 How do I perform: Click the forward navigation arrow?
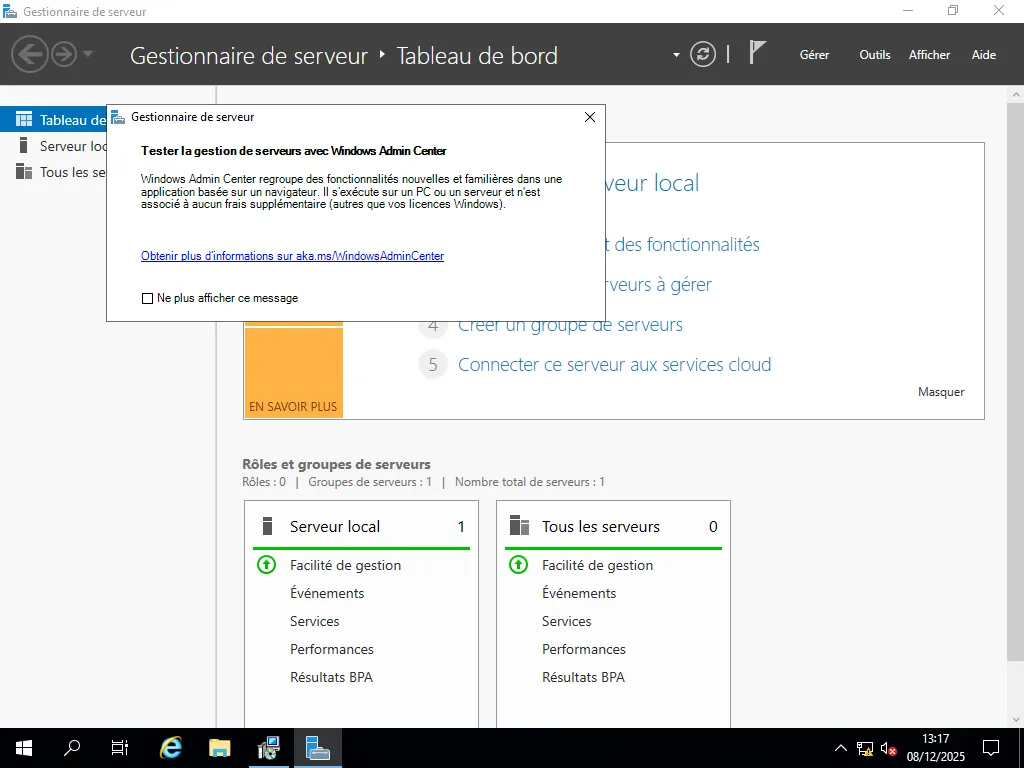click(x=64, y=54)
